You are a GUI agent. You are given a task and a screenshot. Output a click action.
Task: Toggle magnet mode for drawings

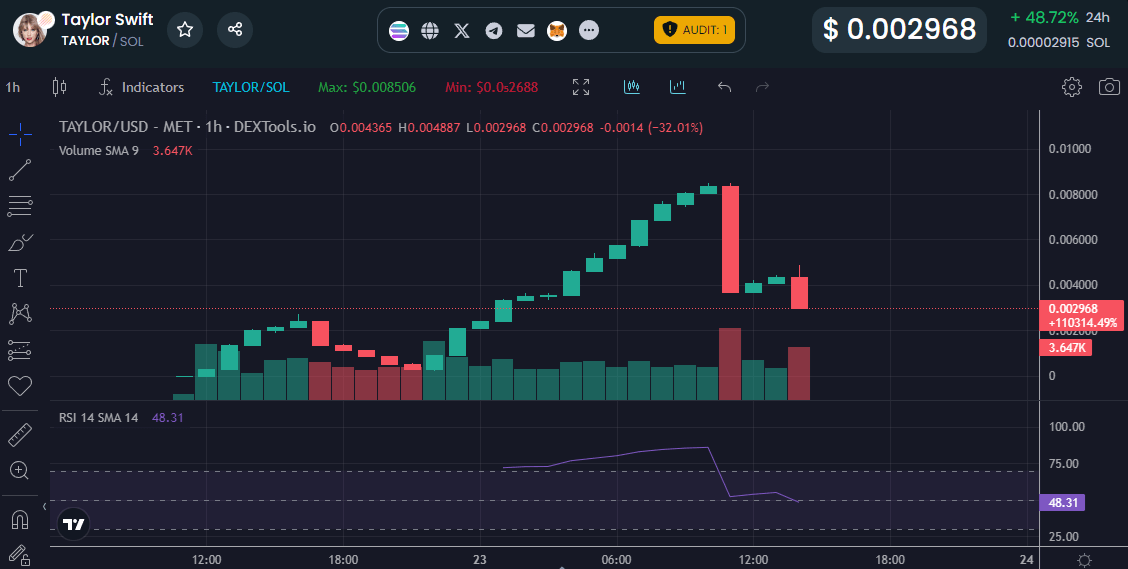(x=20, y=519)
